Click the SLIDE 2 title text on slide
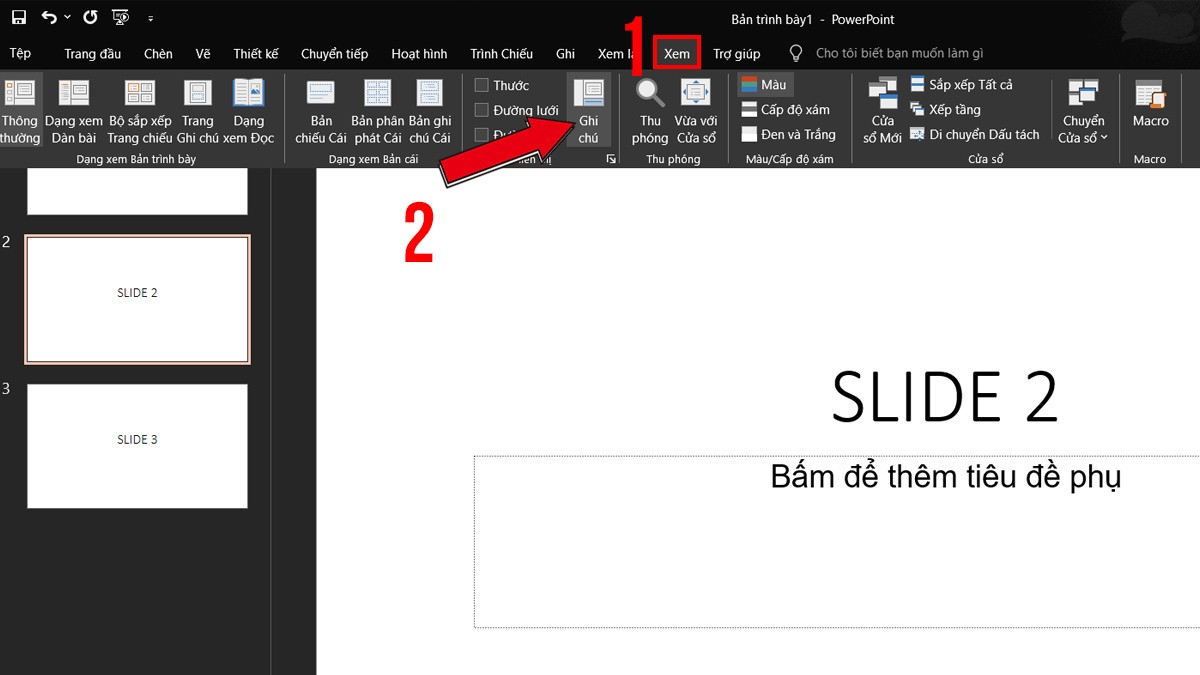1200x675 pixels. (945, 397)
